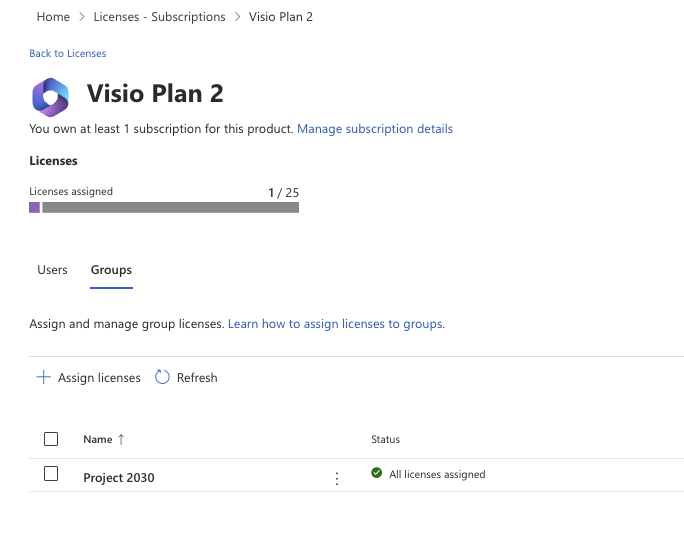684x554 pixels.
Task: Click the Licenses section heading
Action: tap(53, 161)
